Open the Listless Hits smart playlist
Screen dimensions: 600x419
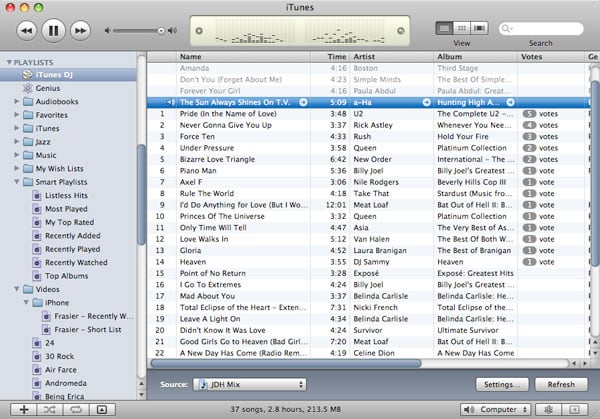coord(66,196)
